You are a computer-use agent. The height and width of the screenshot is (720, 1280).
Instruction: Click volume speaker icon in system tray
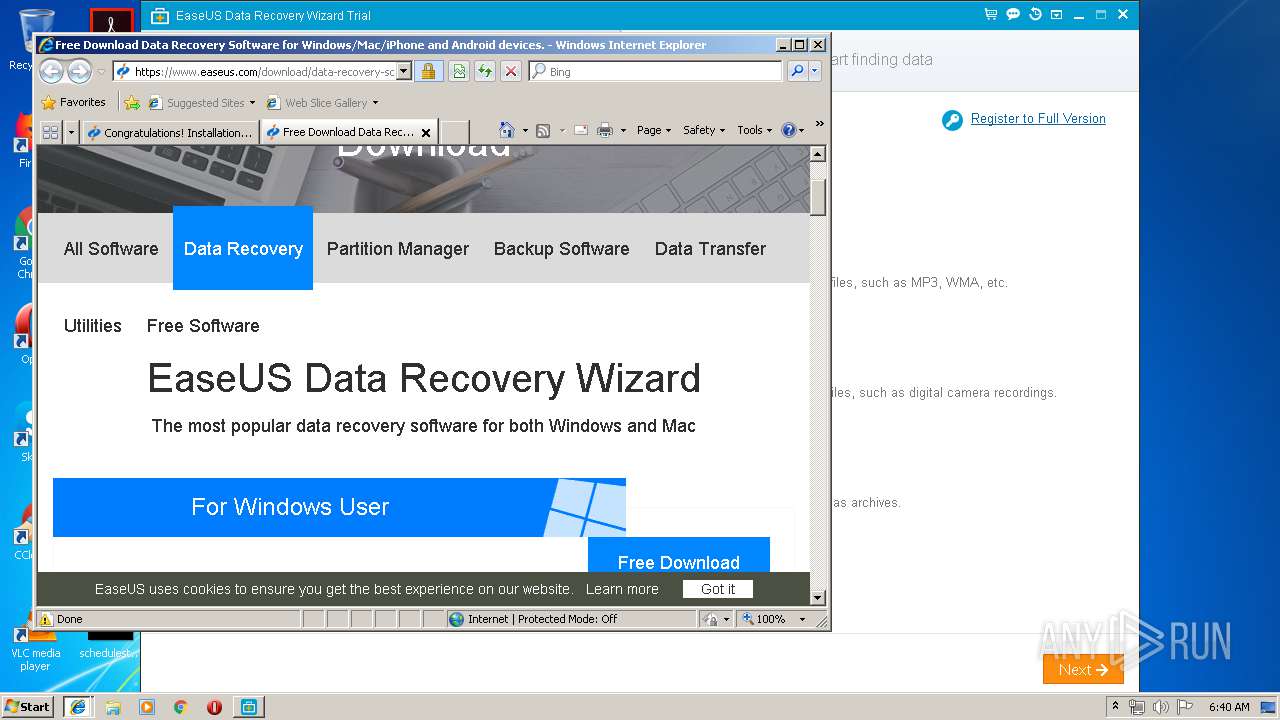(1159, 707)
